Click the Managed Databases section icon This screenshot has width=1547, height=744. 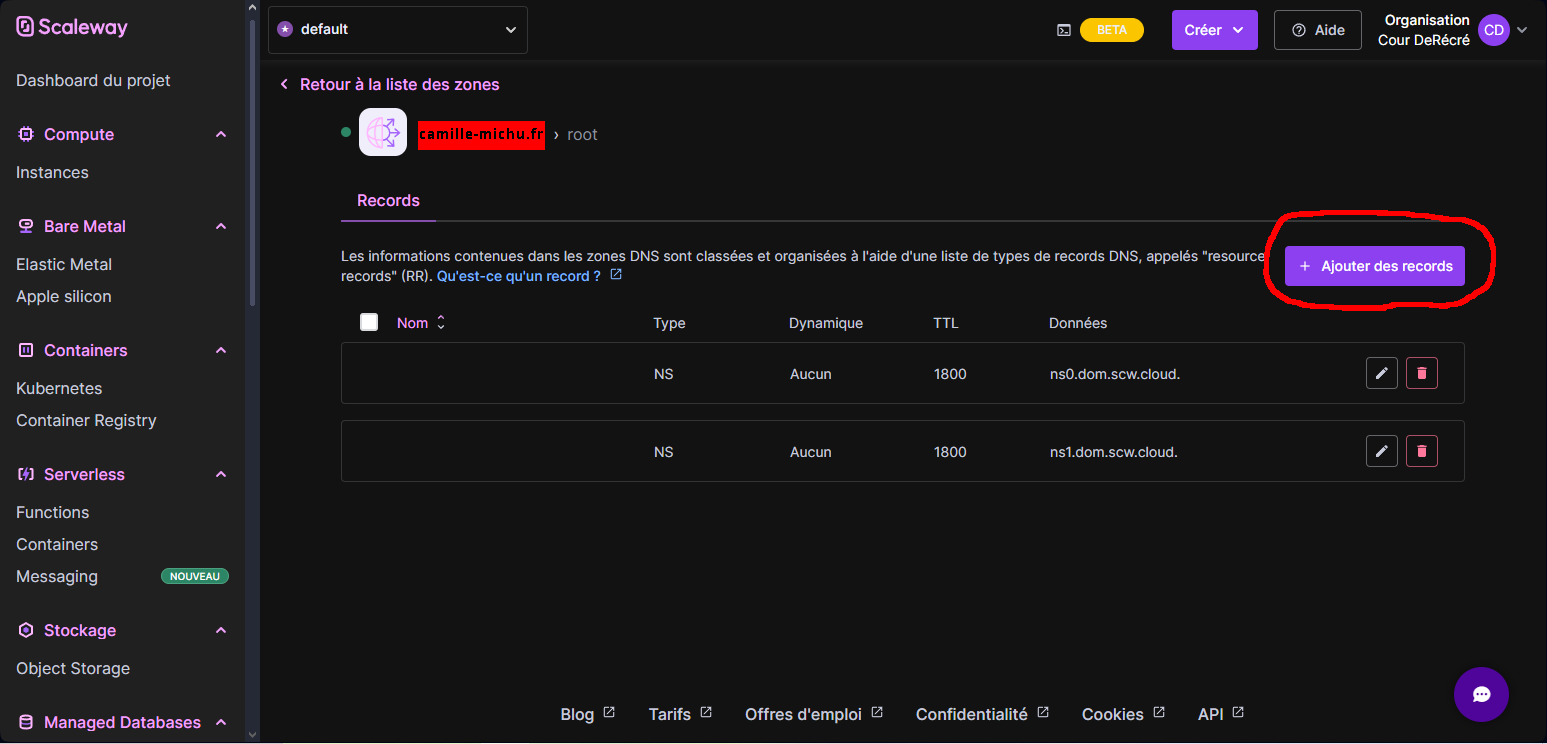[26, 722]
